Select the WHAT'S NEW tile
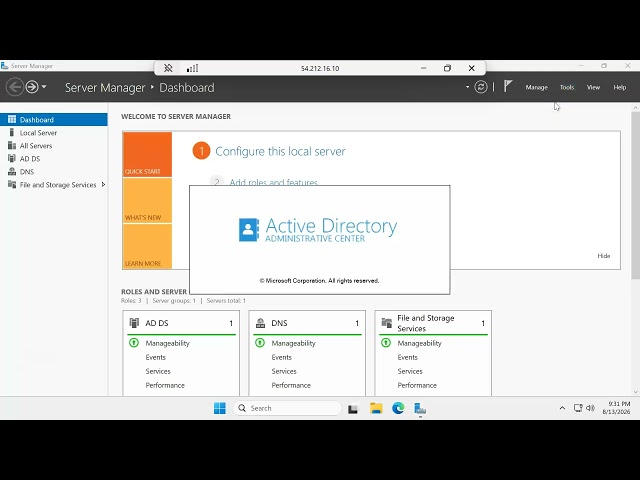Image resolution: width=640 pixels, height=480 pixels. [x=147, y=200]
